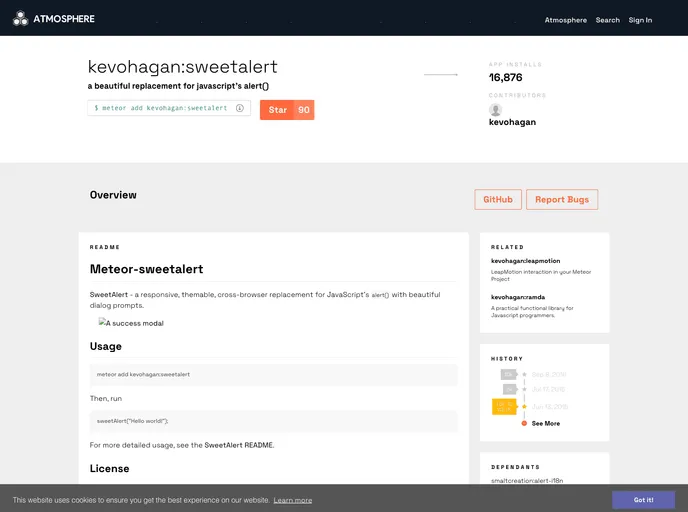Click the DEPENDANTS panel label
The height and width of the screenshot is (512, 688).
tap(516, 467)
